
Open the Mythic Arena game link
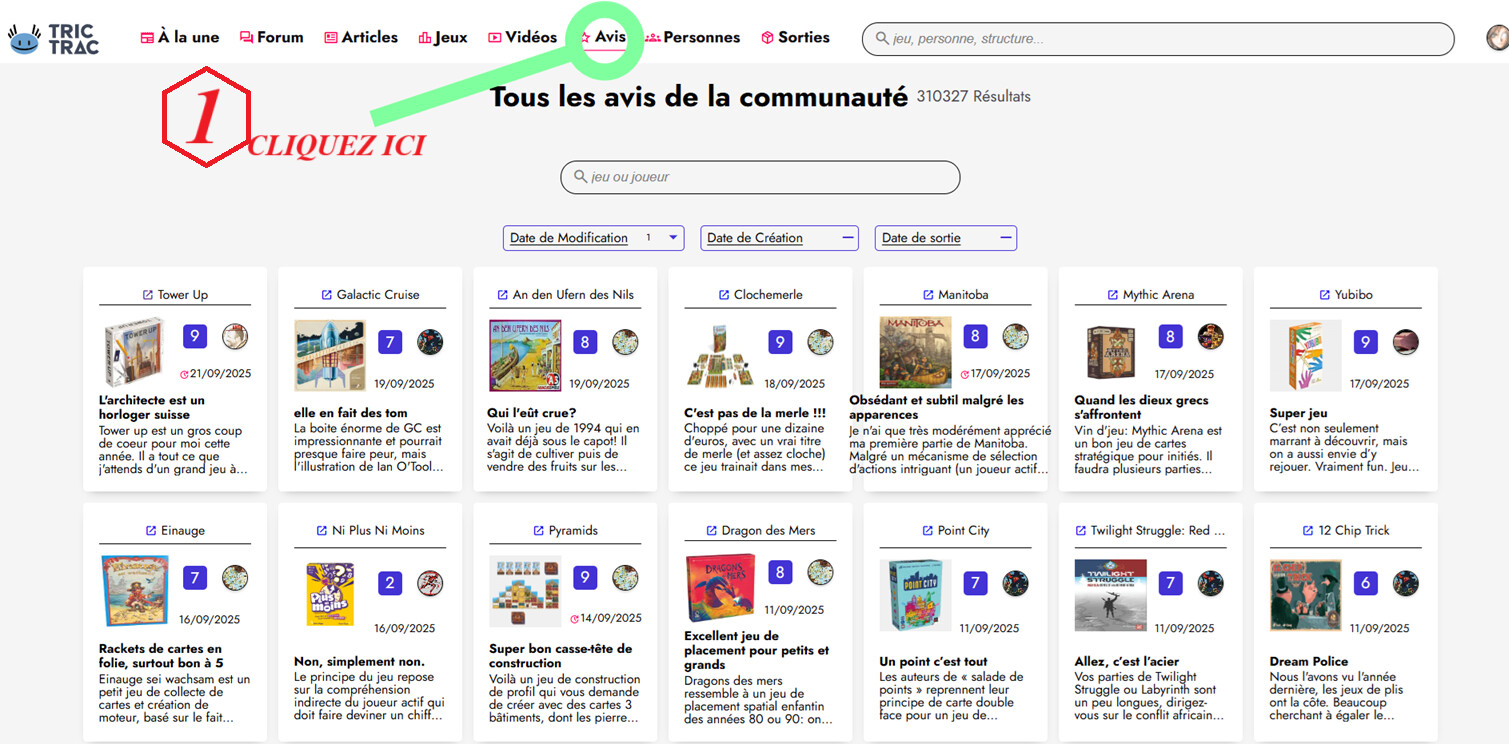(1150, 295)
